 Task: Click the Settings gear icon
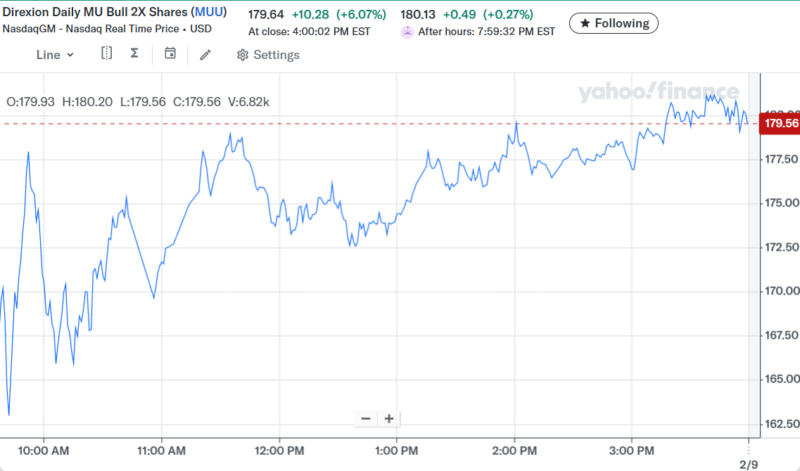coord(242,55)
